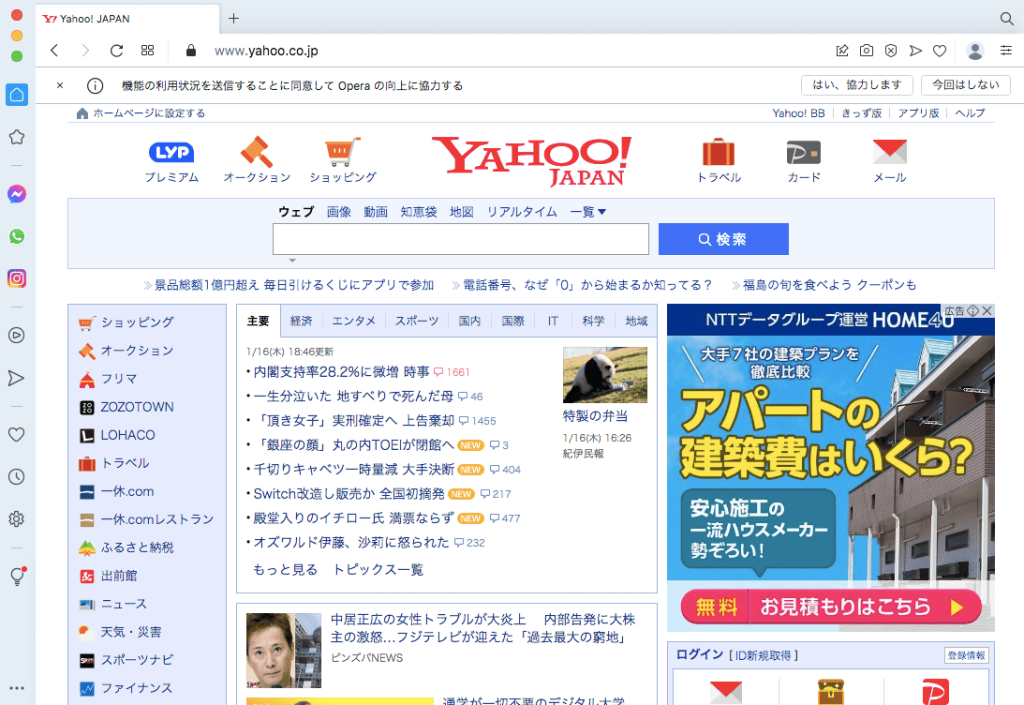1024x705 pixels.
Task: Send page to My Flow from address bar
Action: coord(916,50)
